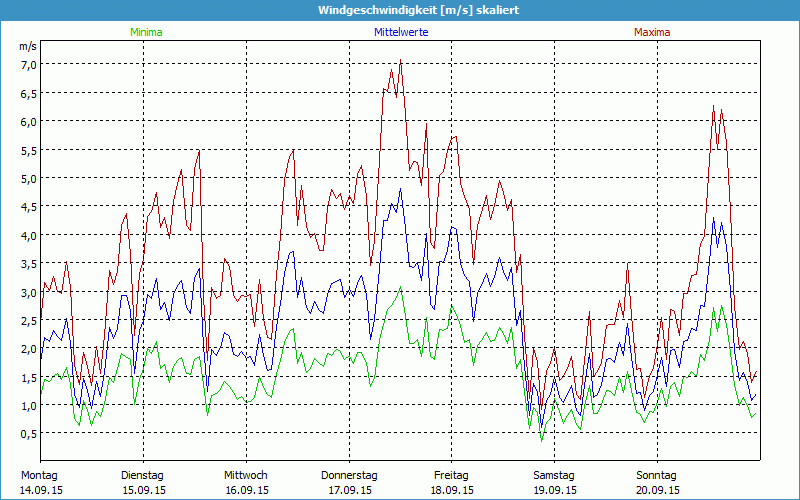Click the 1,5 y-axis value
800x500 pixels.
(x=29, y=377)
